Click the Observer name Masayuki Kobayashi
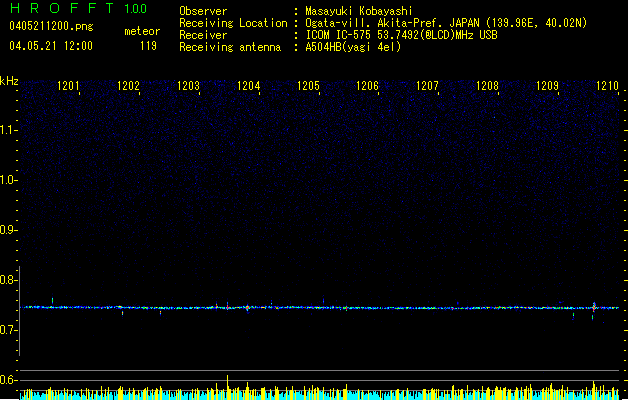Image resolution: width=629 pixels, height=400 pixels. pos(361,11)
